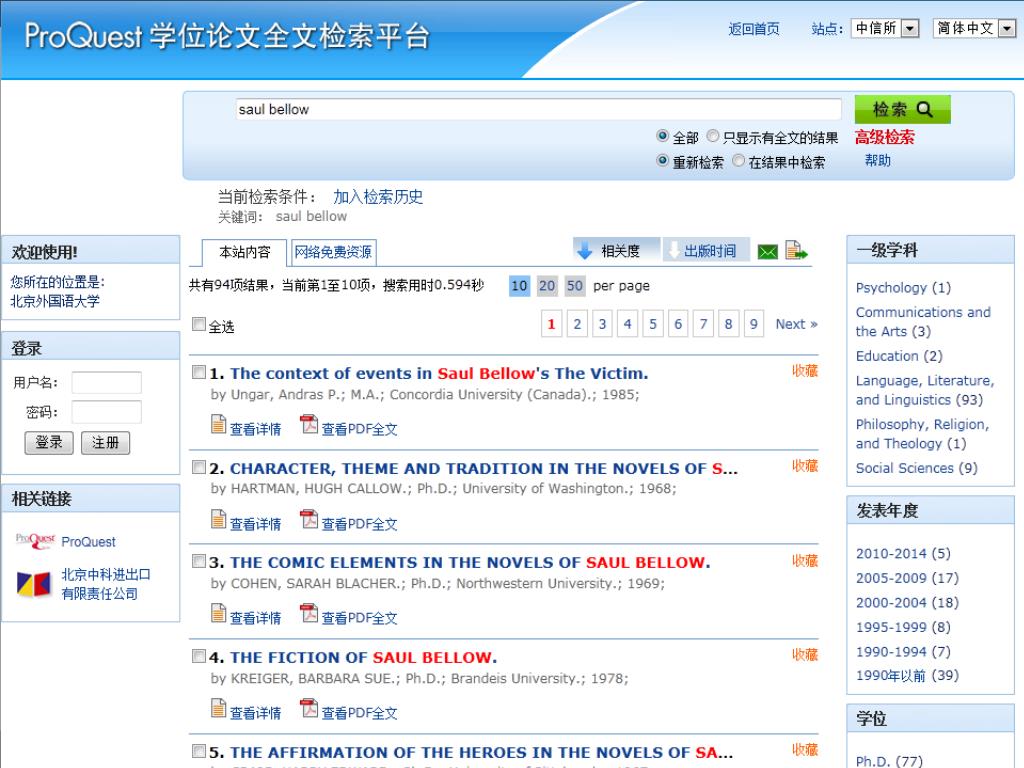Click the detail page icon for result 1
This screenshot has width=1024, height=768.
tap(218, 424)
